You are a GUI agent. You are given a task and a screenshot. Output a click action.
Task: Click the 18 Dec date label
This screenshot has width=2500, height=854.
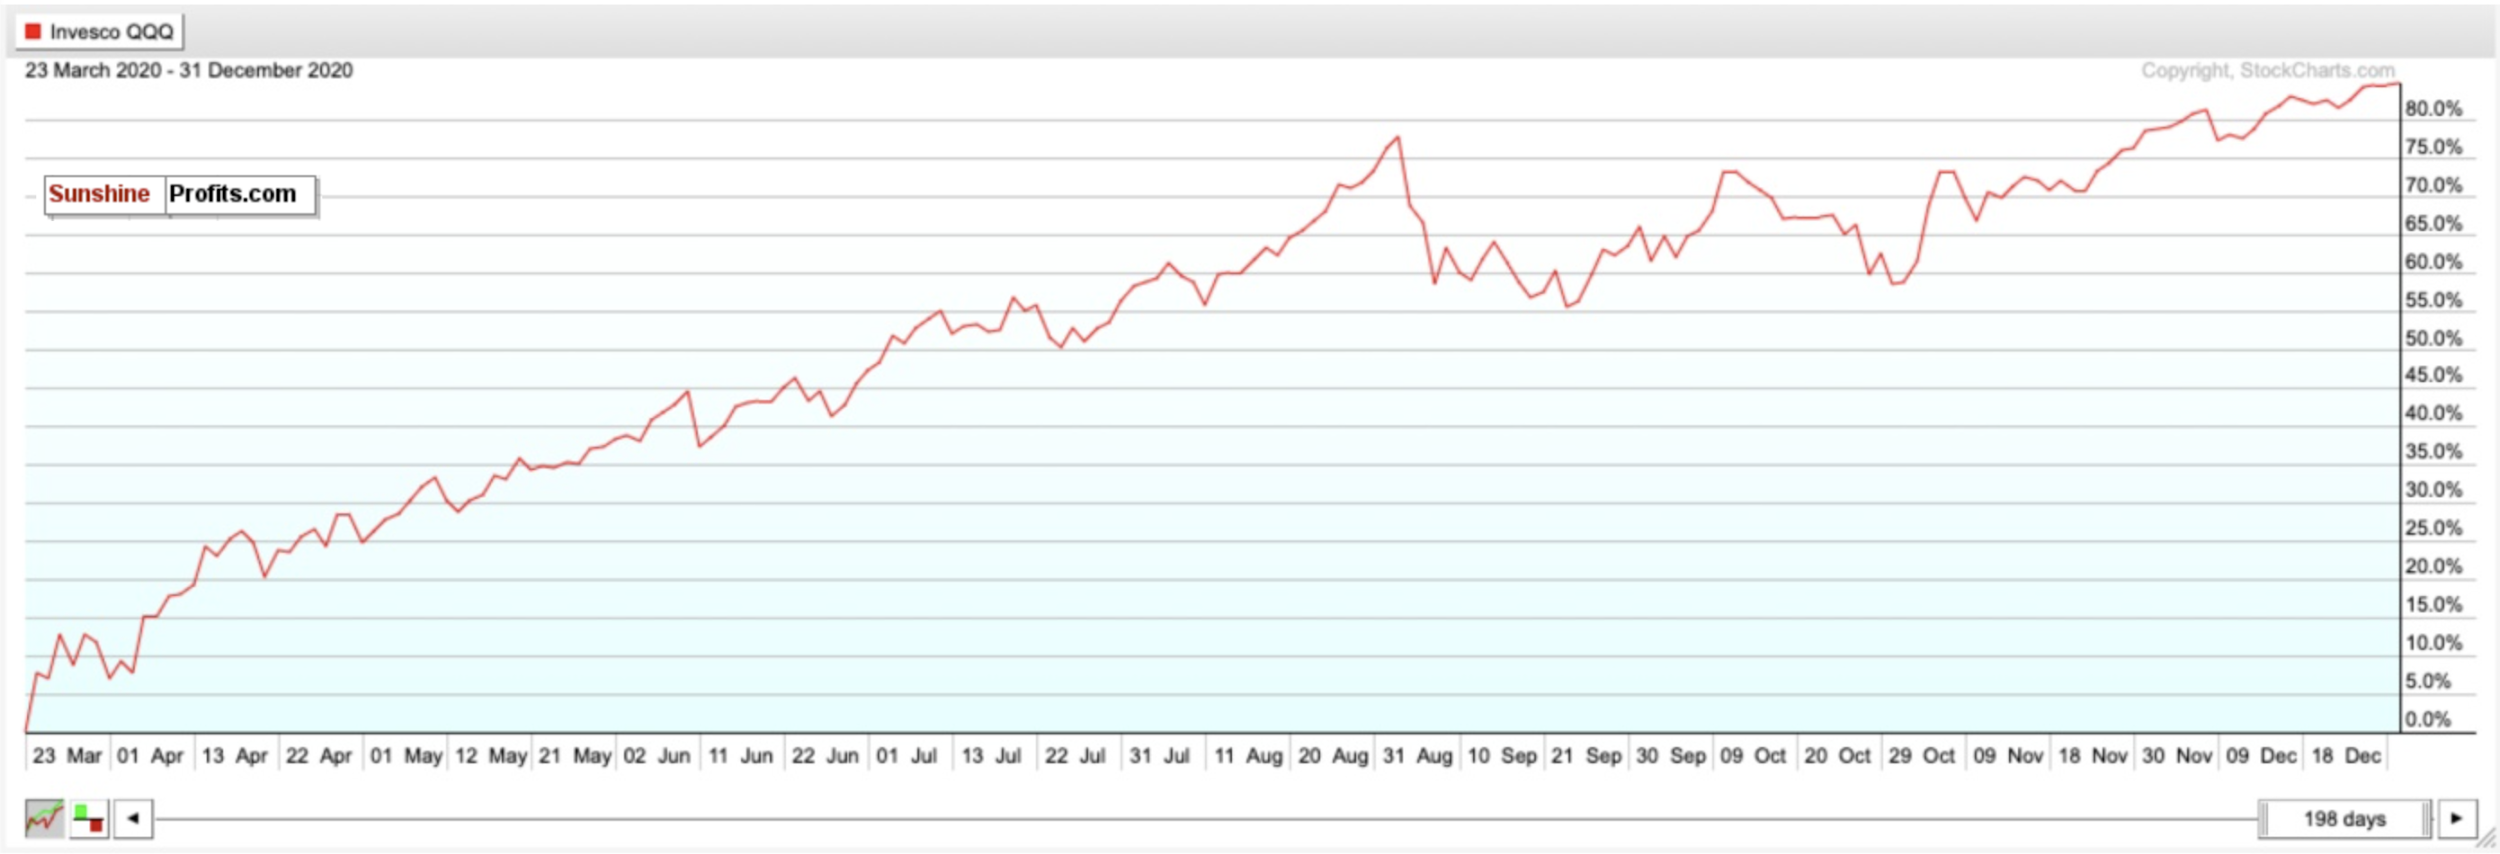(2346, 756)
